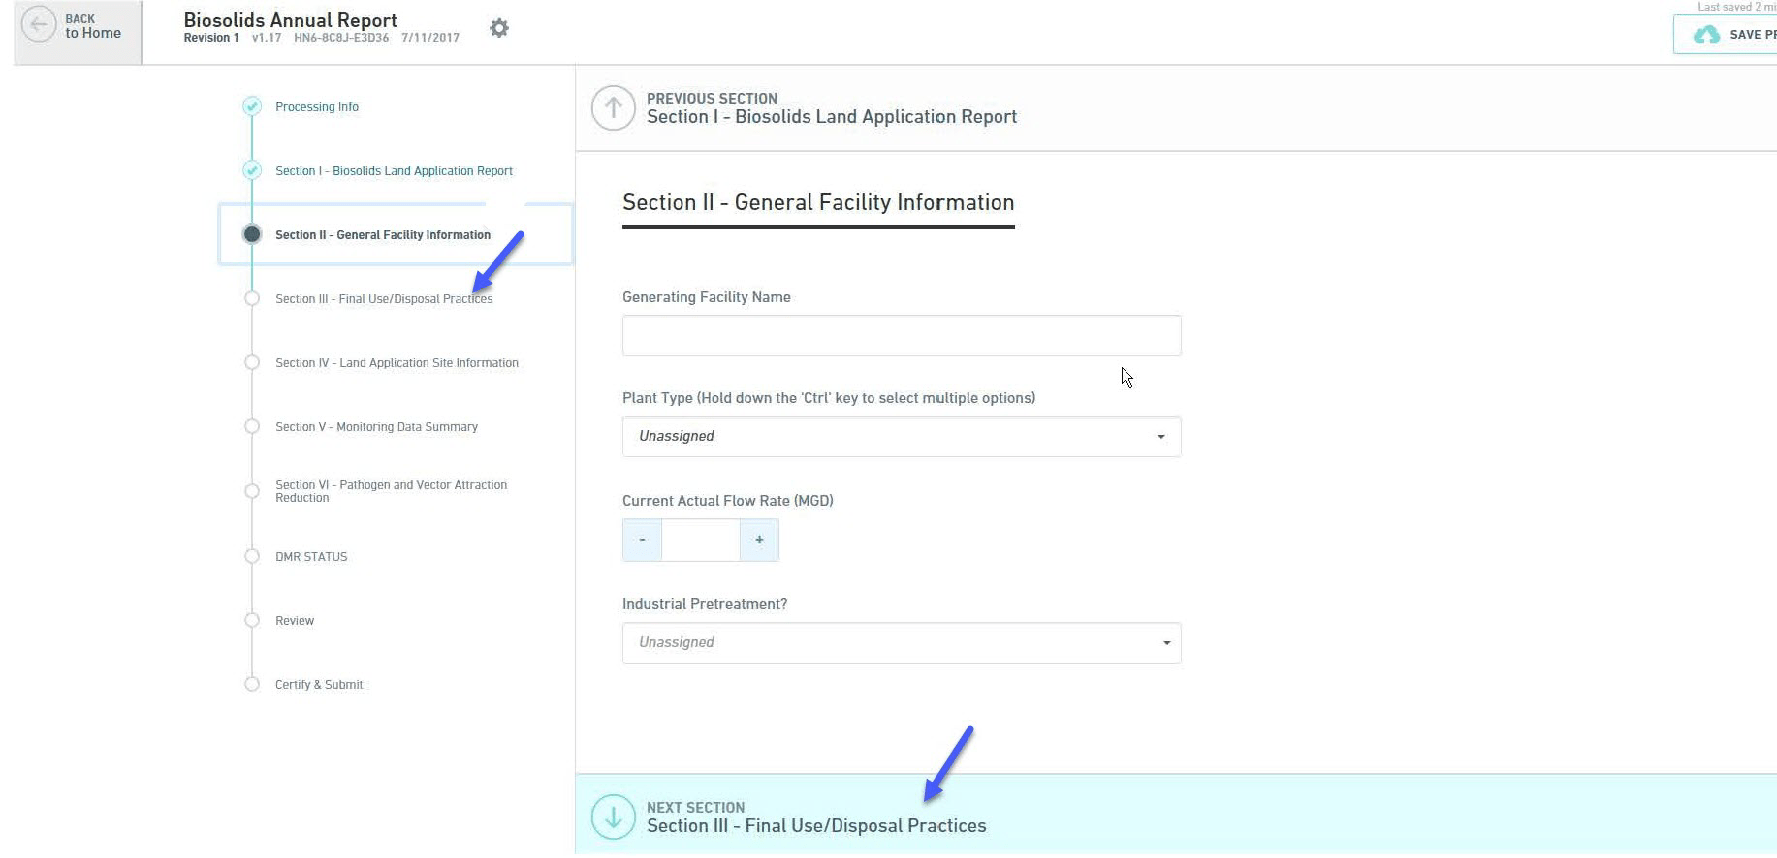1777x858 pixels.
Task: Type in Generating Facility Name field
Action: 901,336
